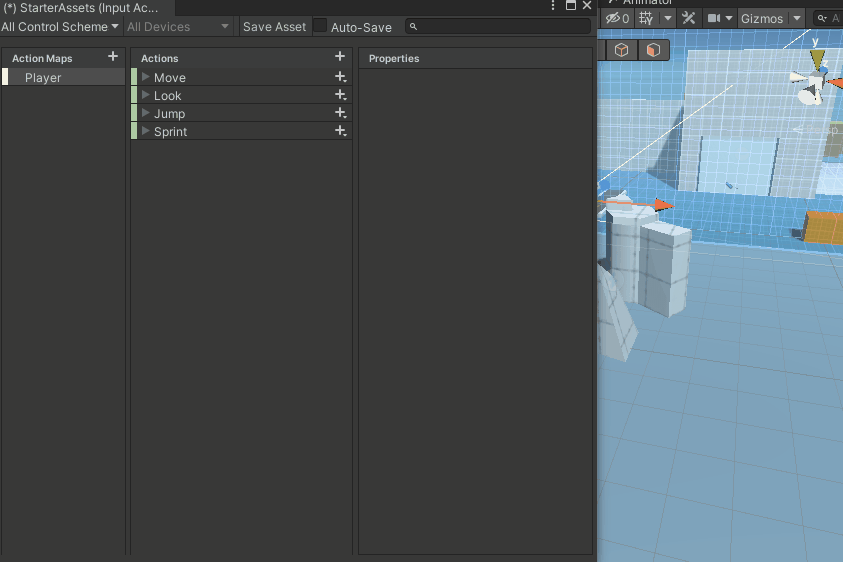The height and width of the screenshot is (562, 843).
Task: Add binding to the Move action
Action: pyautogui.click(x=340, y=77)
